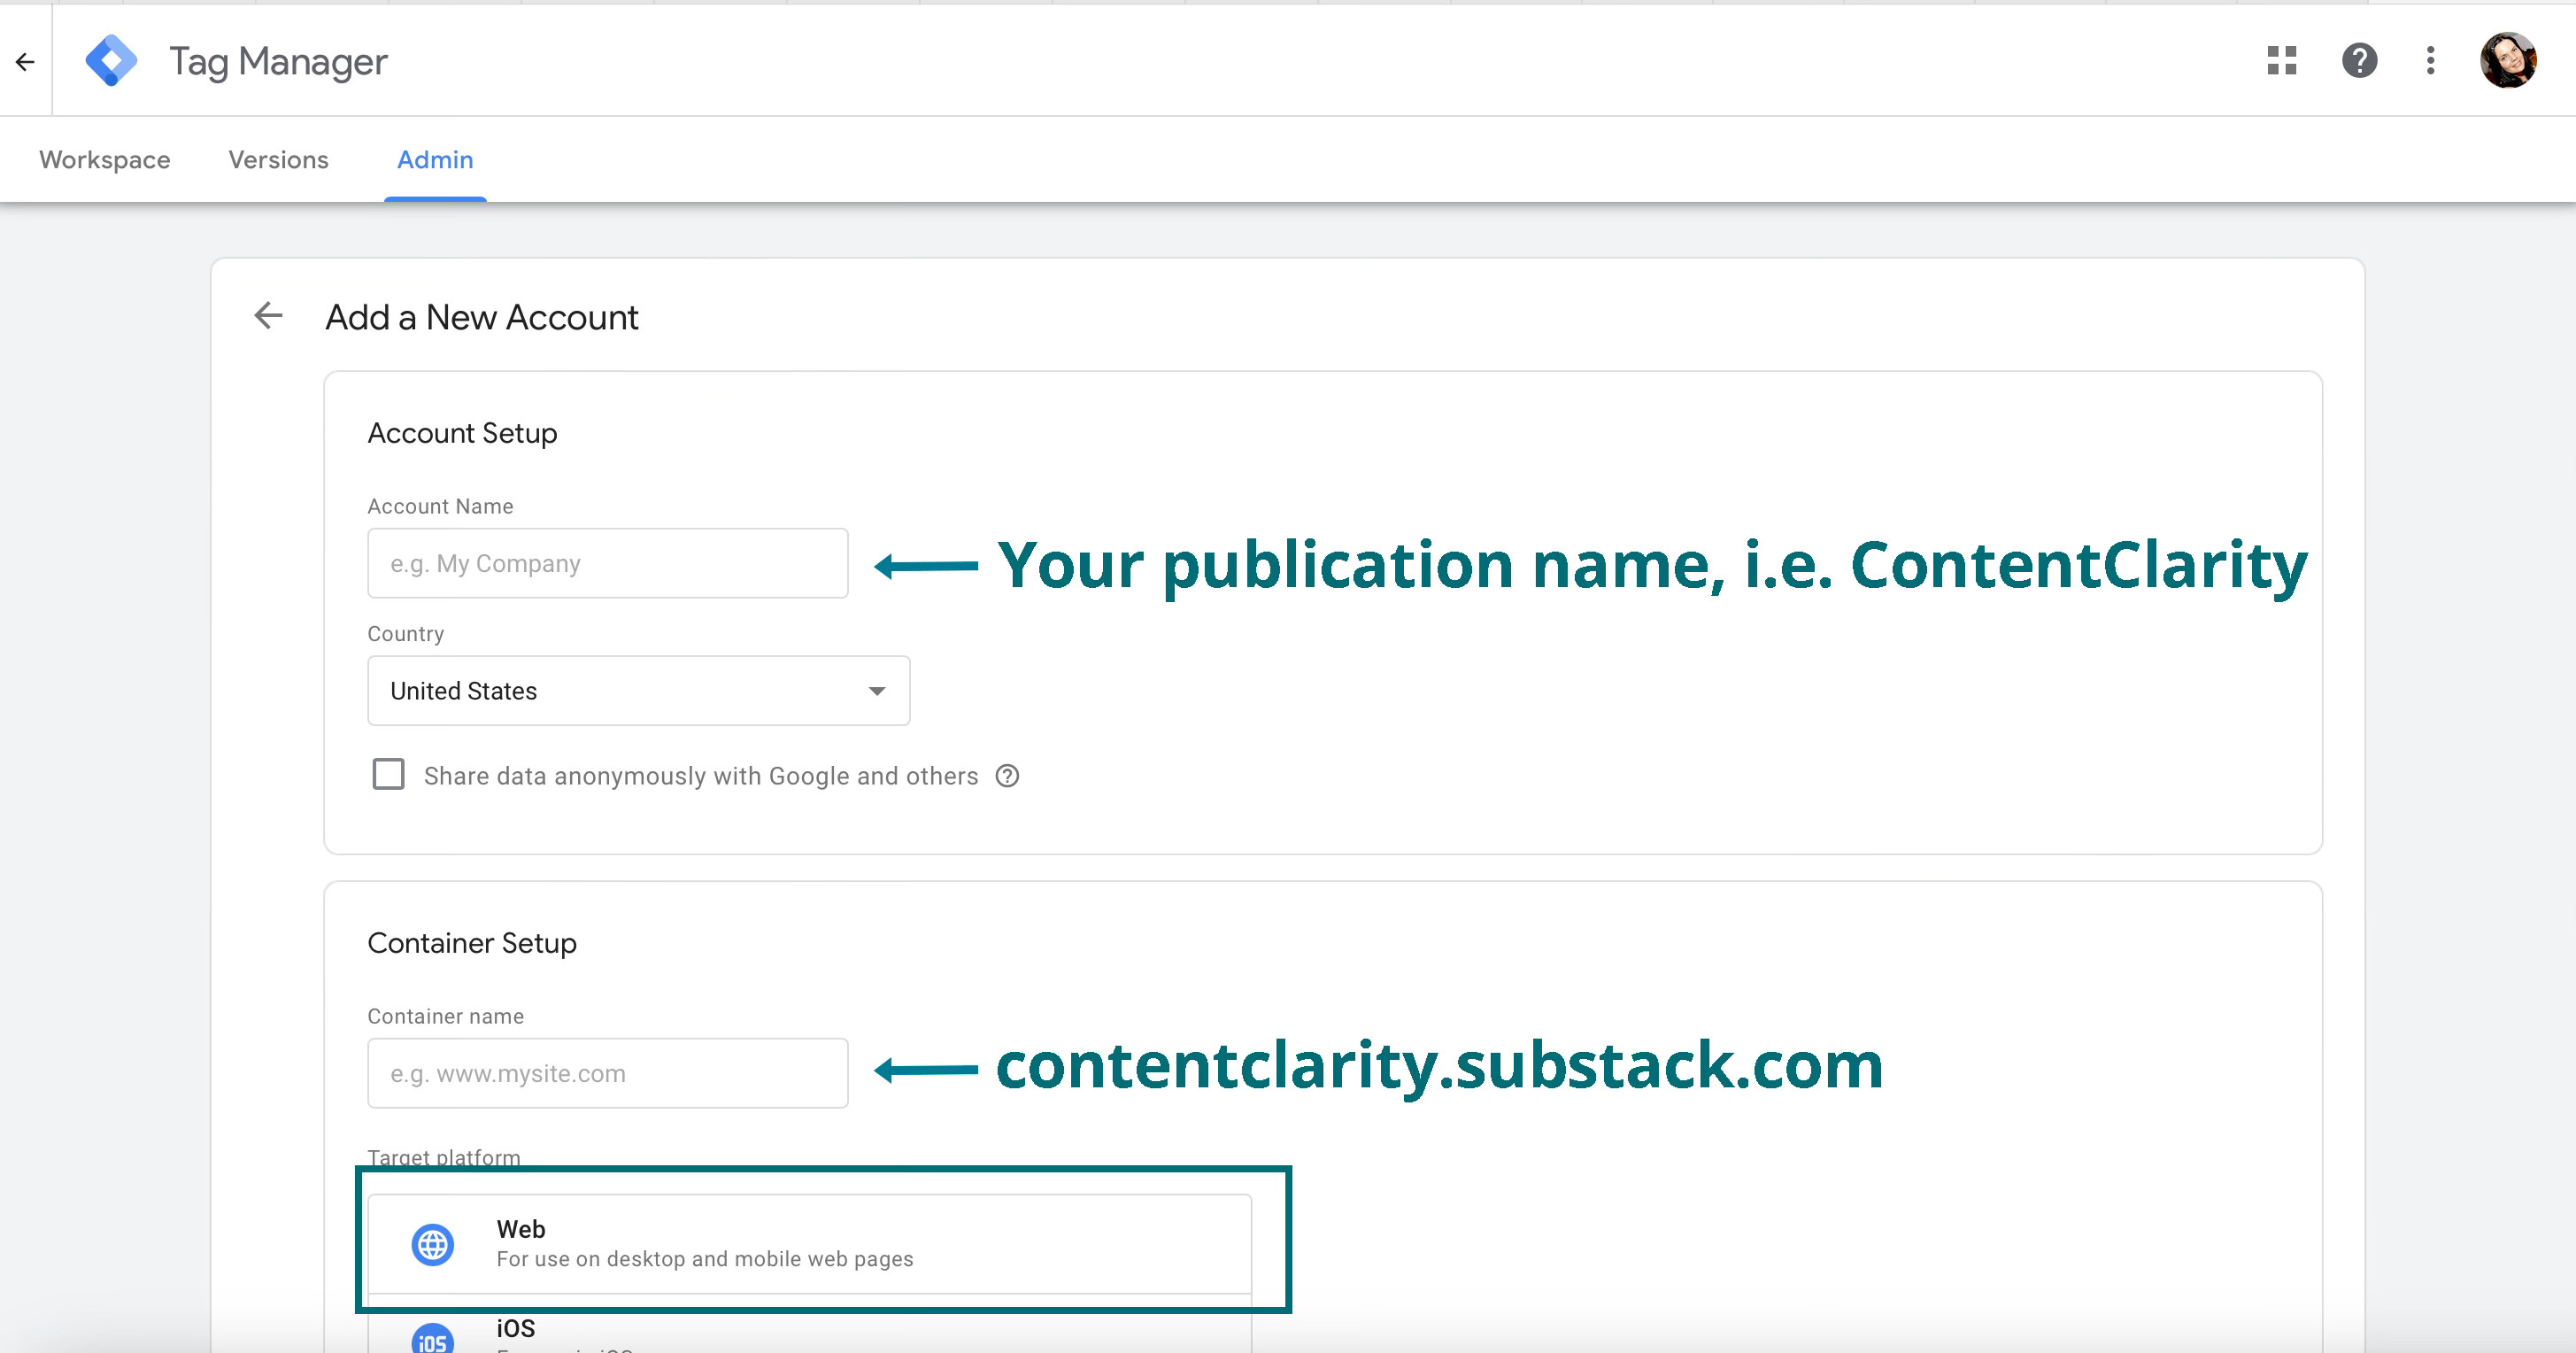Enable Share data anonymously with Google checkbox
This screenshot has height=1353, width=2576.
(x=388, y=774)
